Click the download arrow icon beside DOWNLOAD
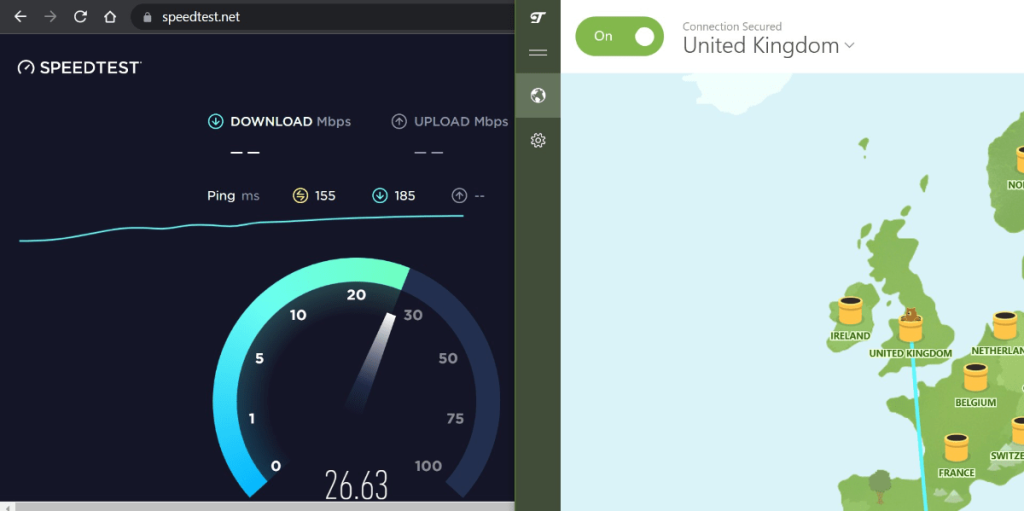The width and height of the screenshot is (1024, 511). [216, 122]
